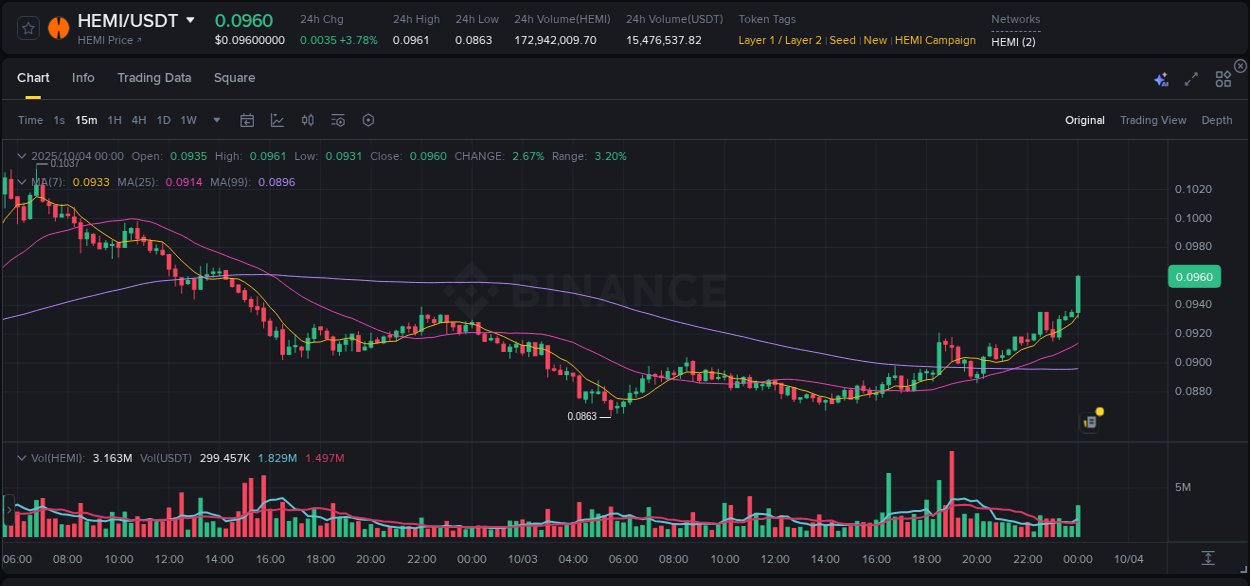Viewport: 1250px width, 586px height.
Task: Open the timeframe dropdown arrow next to 1W
Action: tap(215, 120)
